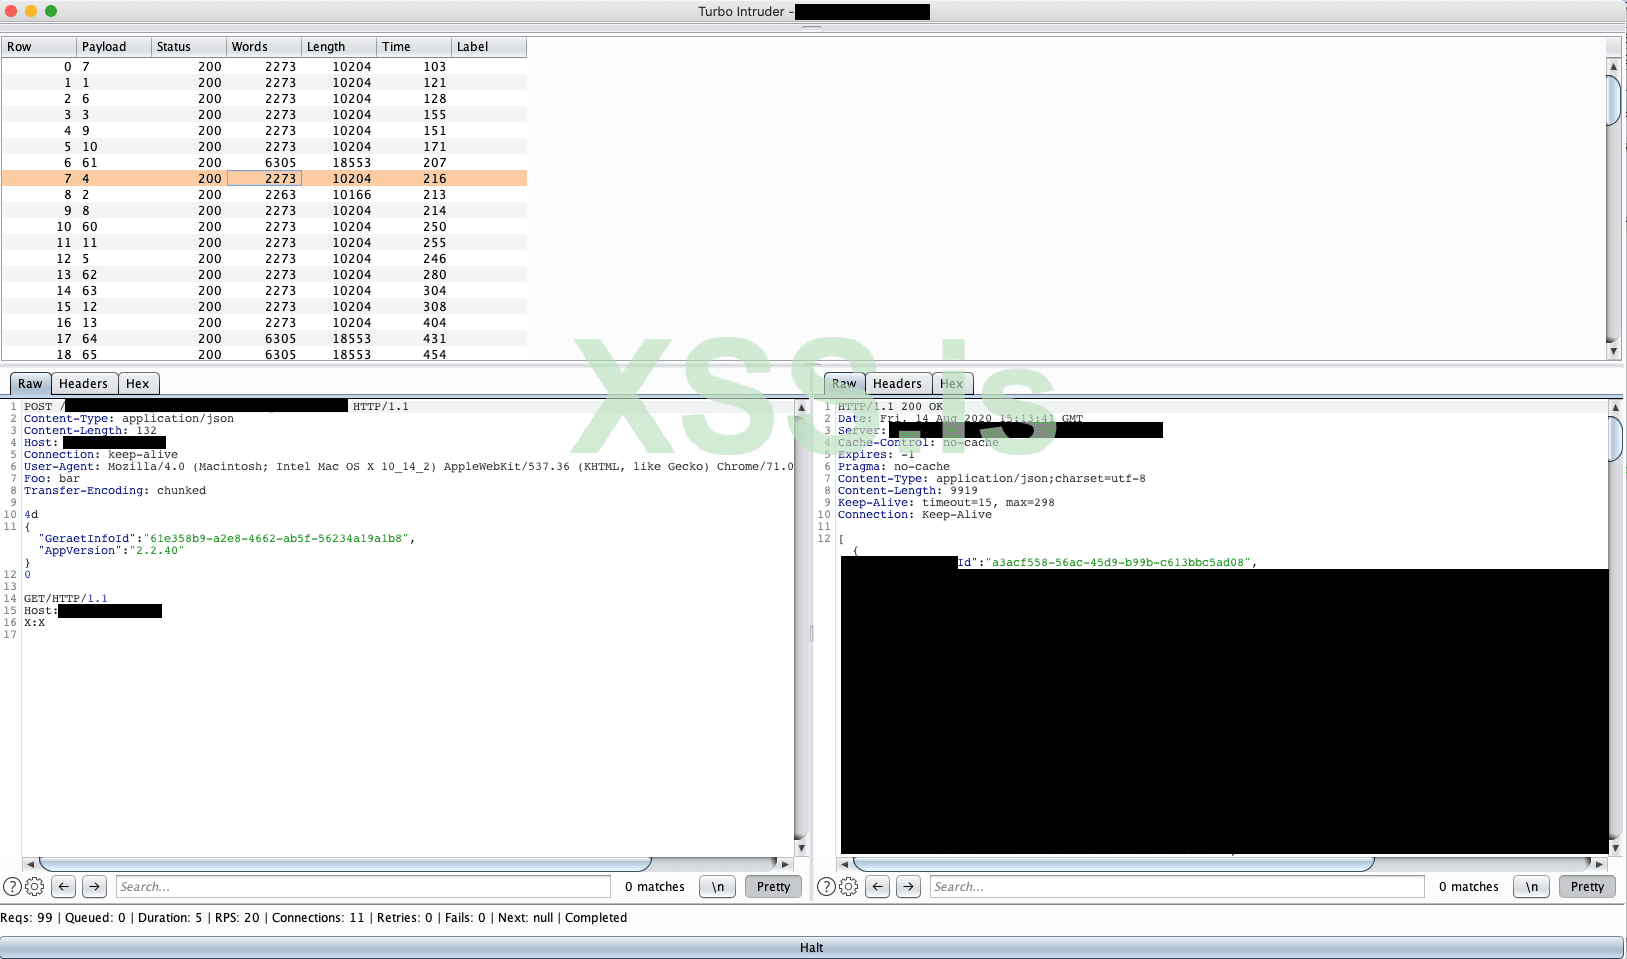Screen dimensions: 1627x959
Task: Go to next match in request panel
Action: [x=94, y=886]
